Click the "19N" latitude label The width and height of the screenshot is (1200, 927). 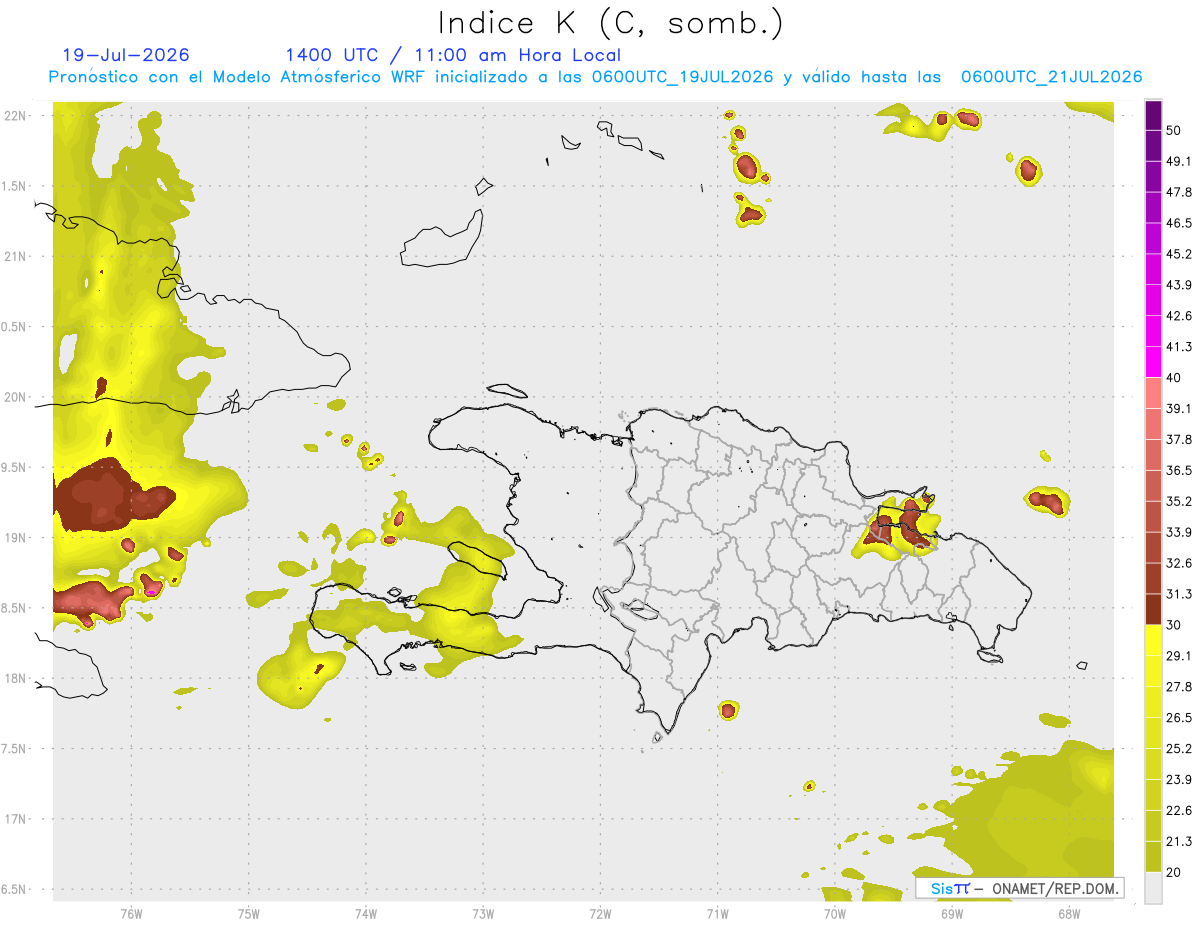15,537
